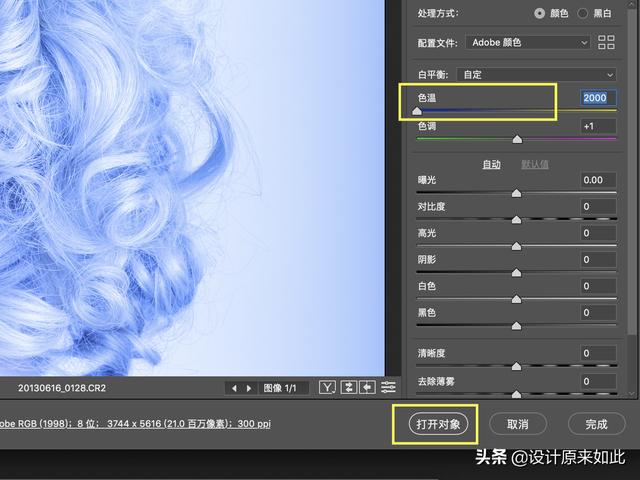Select the 颜色 (color) treatment radio button
Viewport: 640px width, 480px height.
(540, 13)
